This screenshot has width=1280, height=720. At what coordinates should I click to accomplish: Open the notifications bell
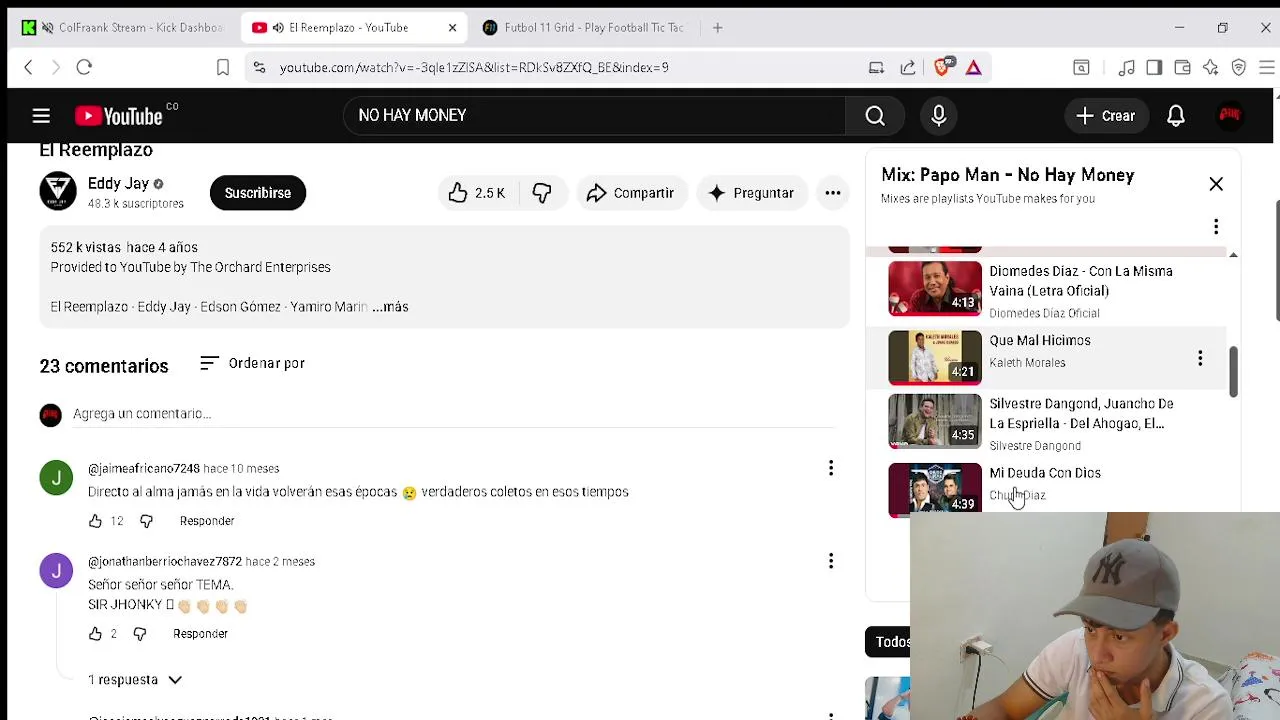[1176, 116]
